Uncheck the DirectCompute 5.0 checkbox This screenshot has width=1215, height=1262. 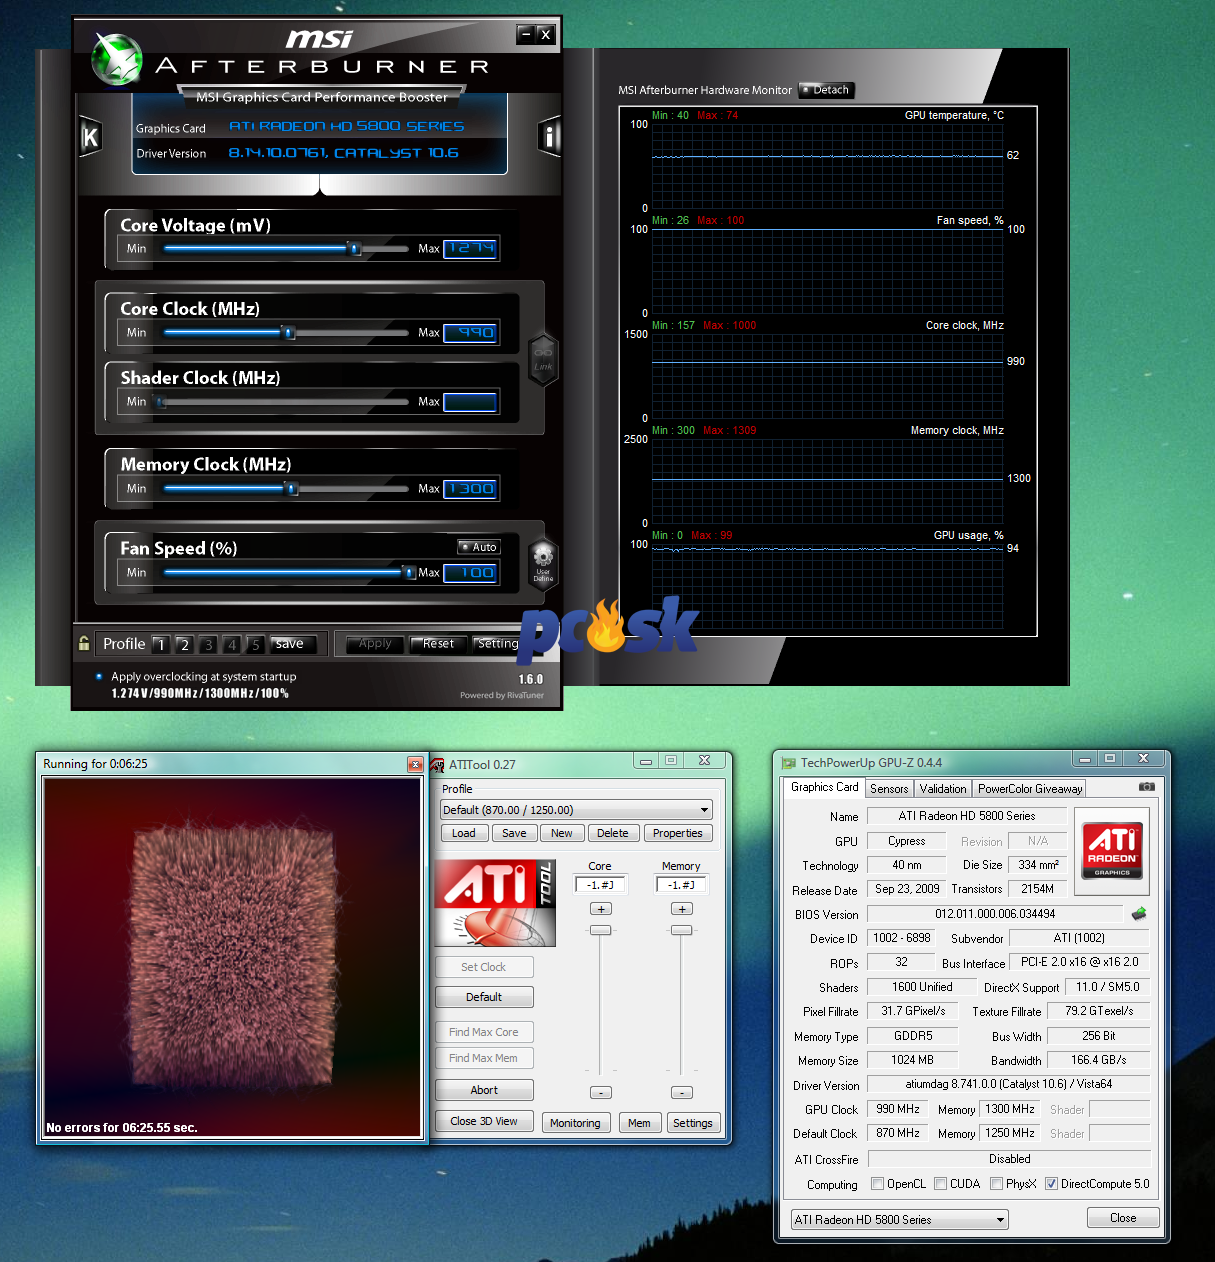pos(1052,1184)
